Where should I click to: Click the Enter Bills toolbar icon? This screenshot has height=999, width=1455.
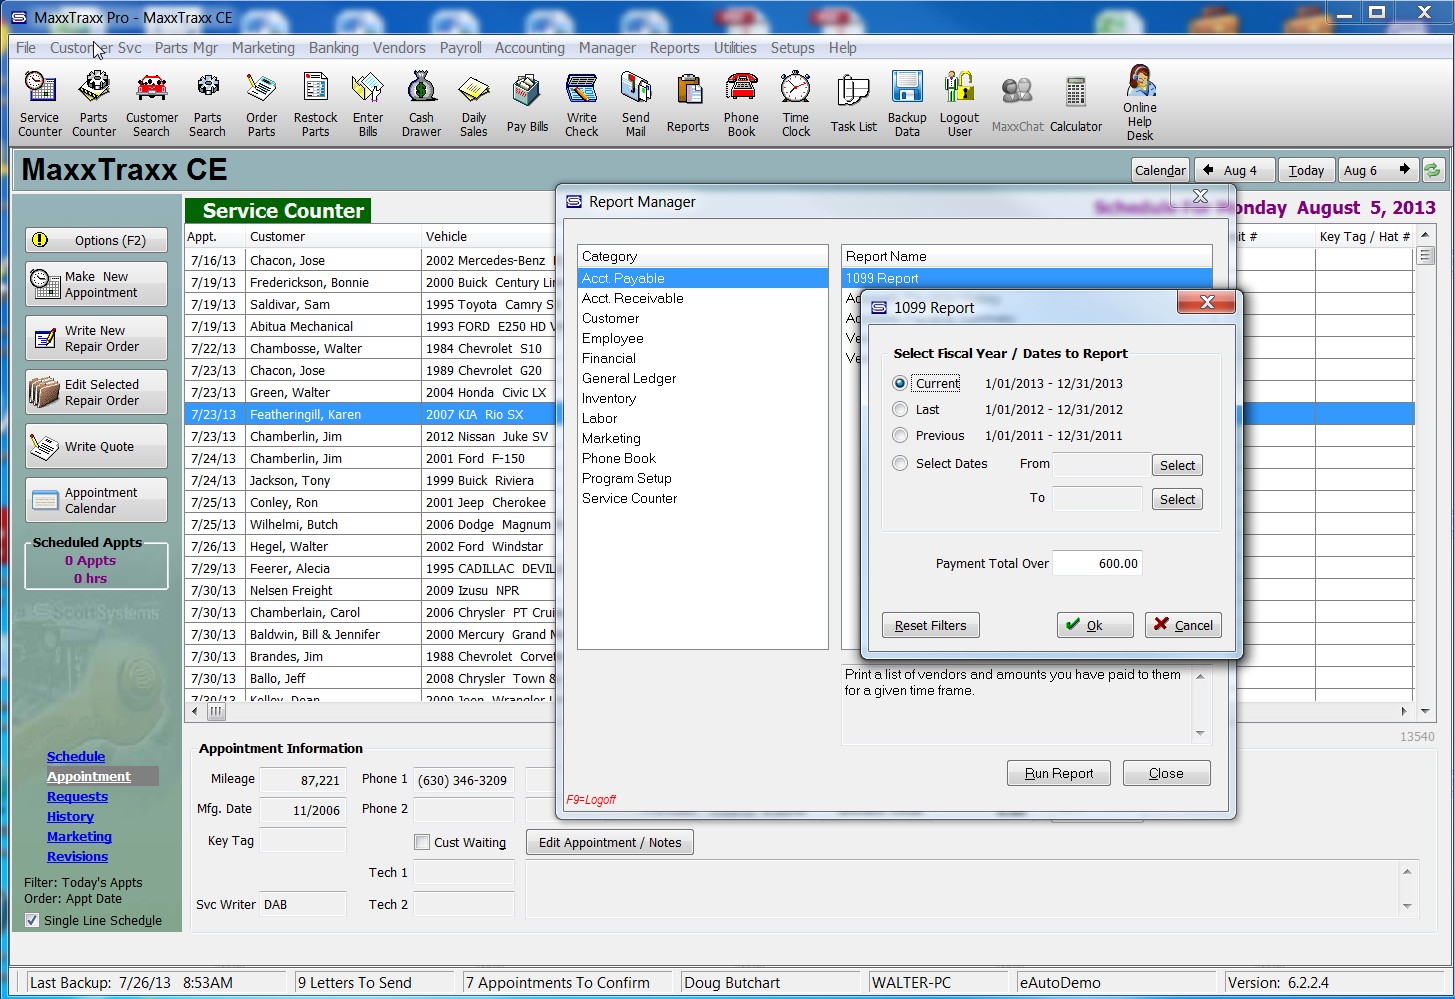point(368,104)
